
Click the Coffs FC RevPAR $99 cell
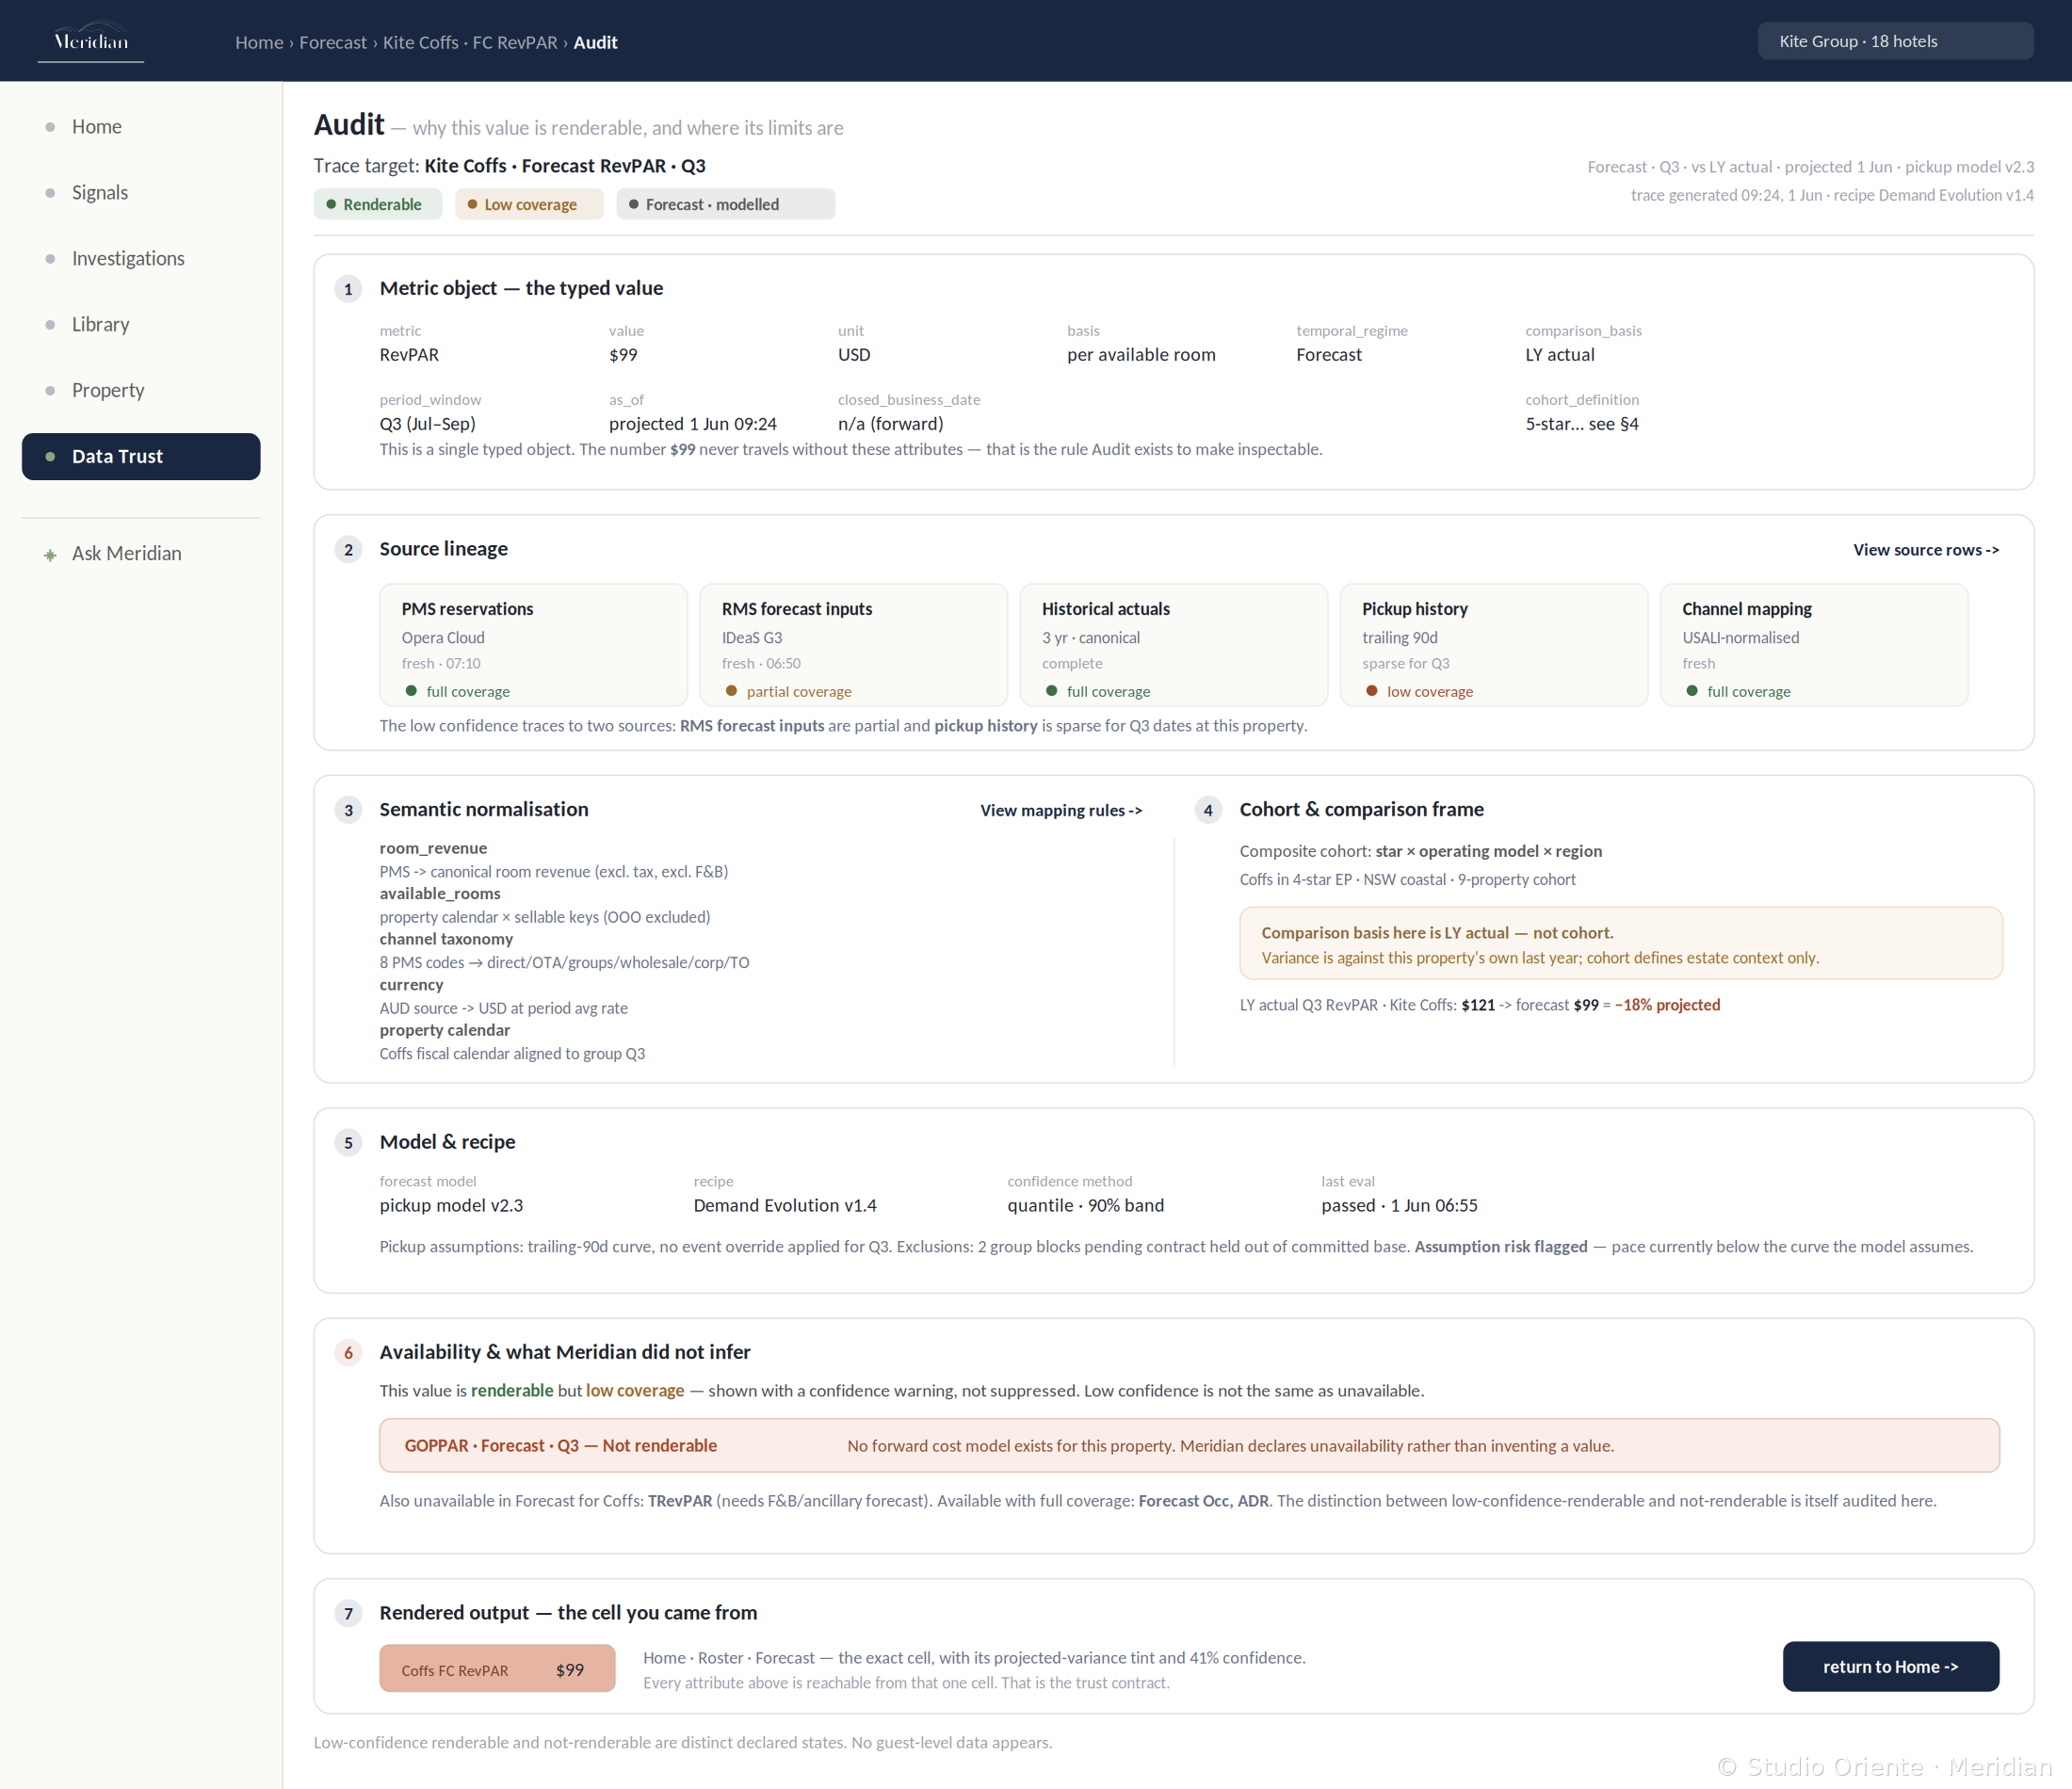[x=497, y=1669]
